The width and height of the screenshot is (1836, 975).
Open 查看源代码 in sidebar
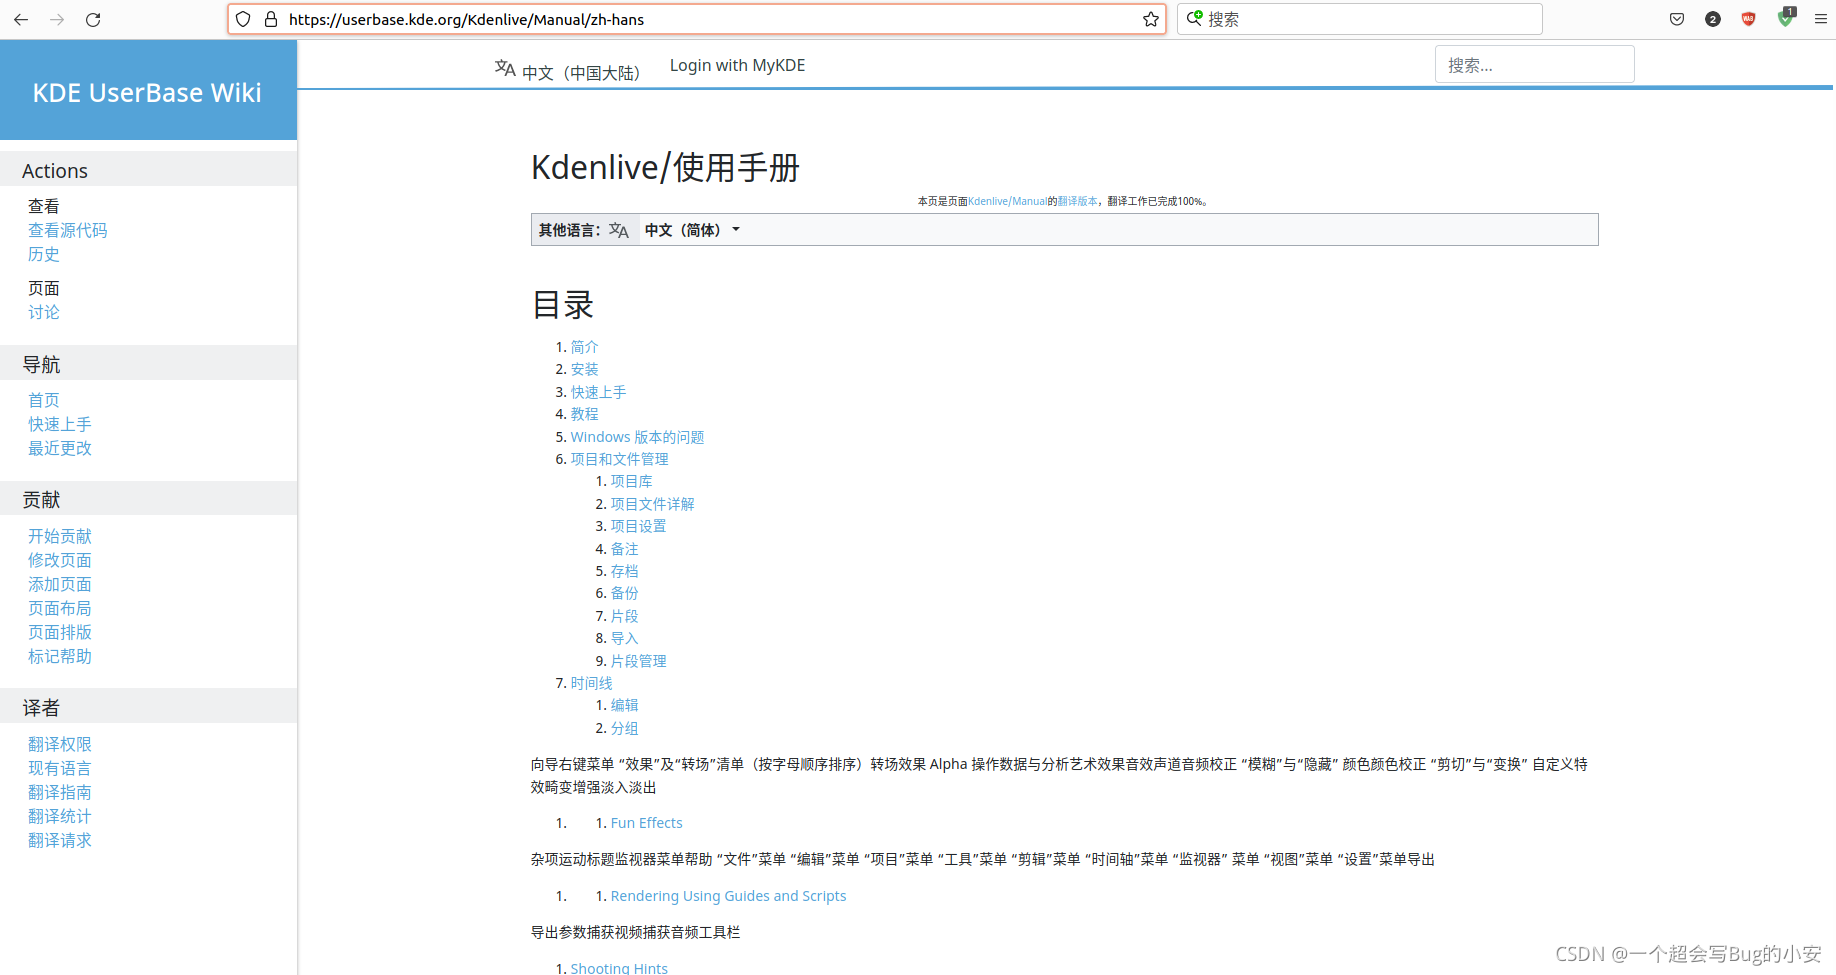click(x=68, y=230)
